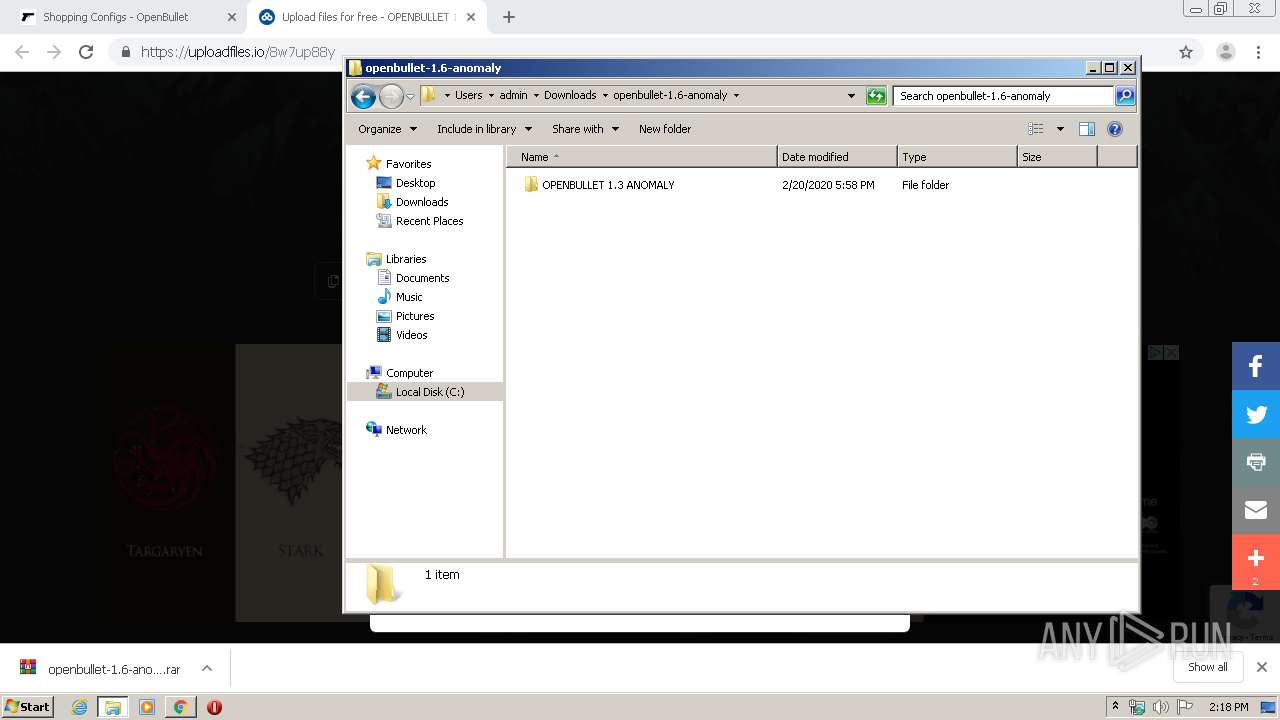Sort by the Type column header

[957, 157]
